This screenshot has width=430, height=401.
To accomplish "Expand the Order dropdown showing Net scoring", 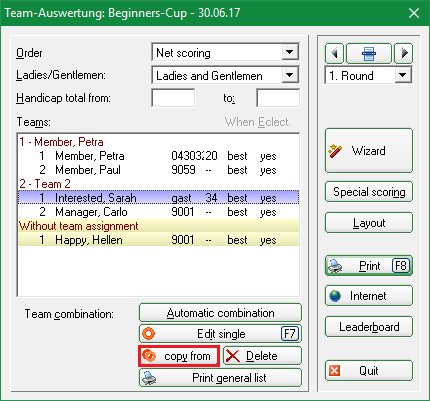I will [290, 52].
